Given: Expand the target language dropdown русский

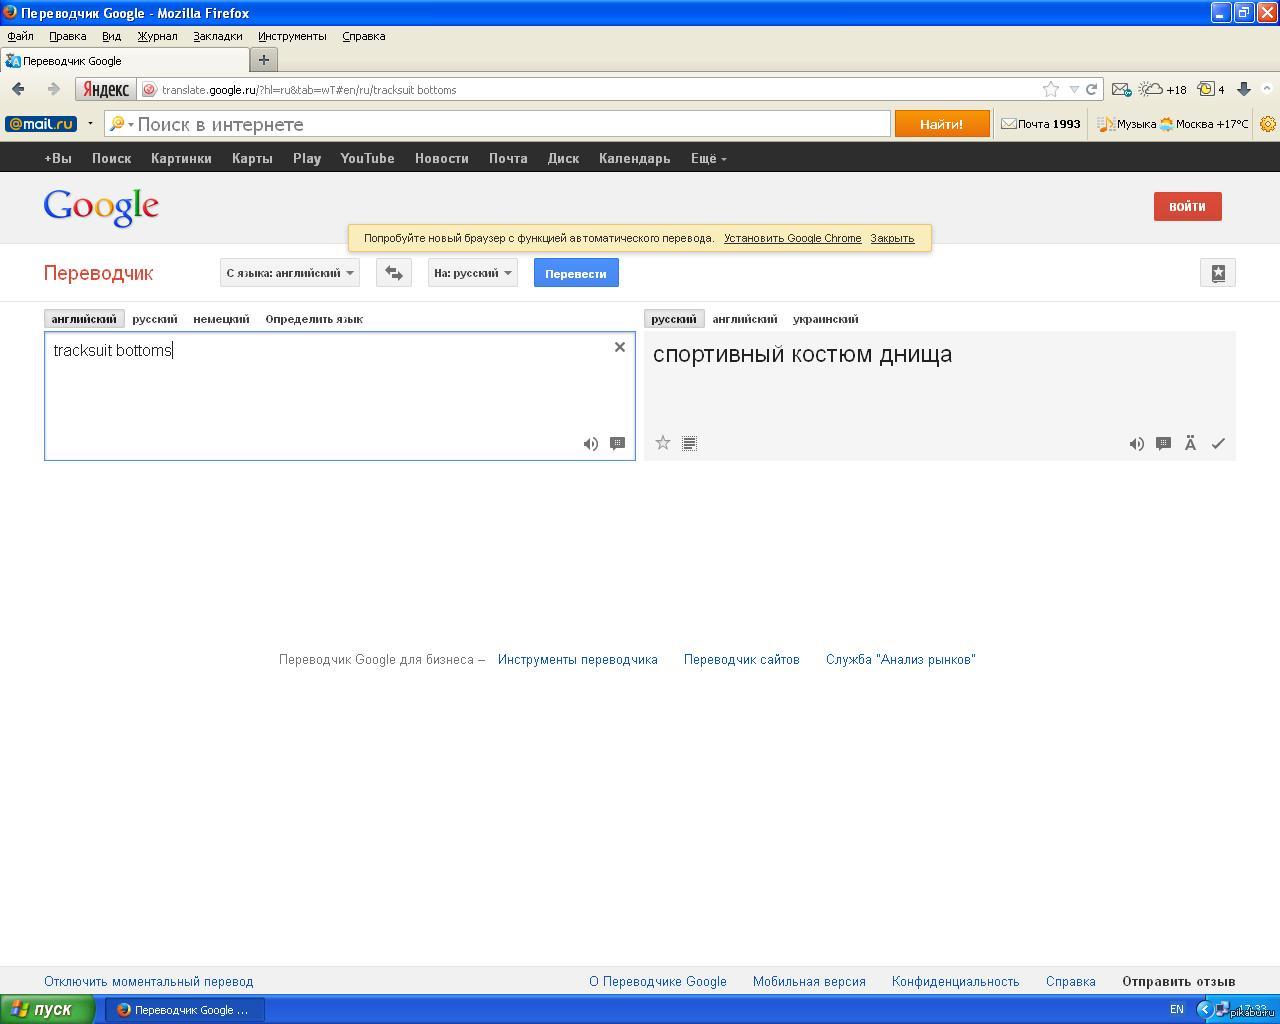Looking at the screenshot, I should [473, 273].
